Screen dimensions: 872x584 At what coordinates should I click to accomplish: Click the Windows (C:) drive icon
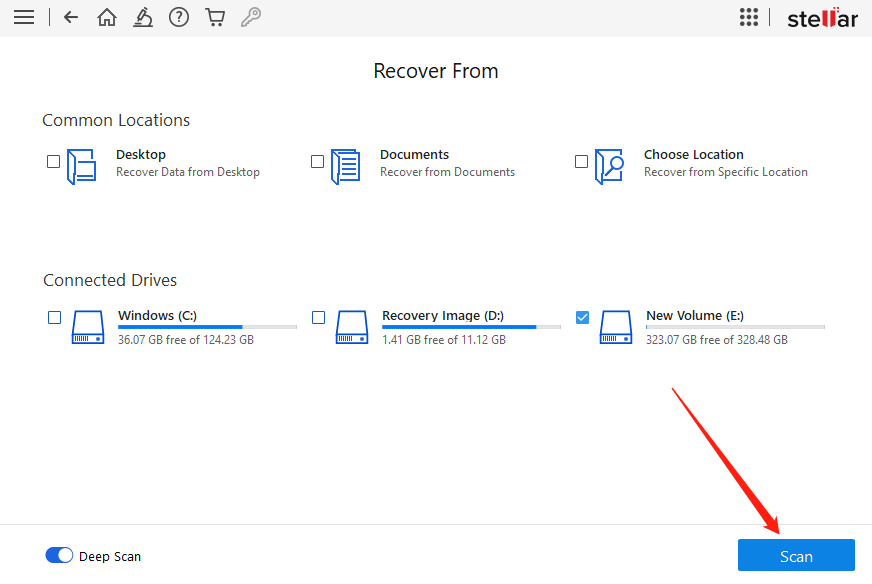pos(88,327)
